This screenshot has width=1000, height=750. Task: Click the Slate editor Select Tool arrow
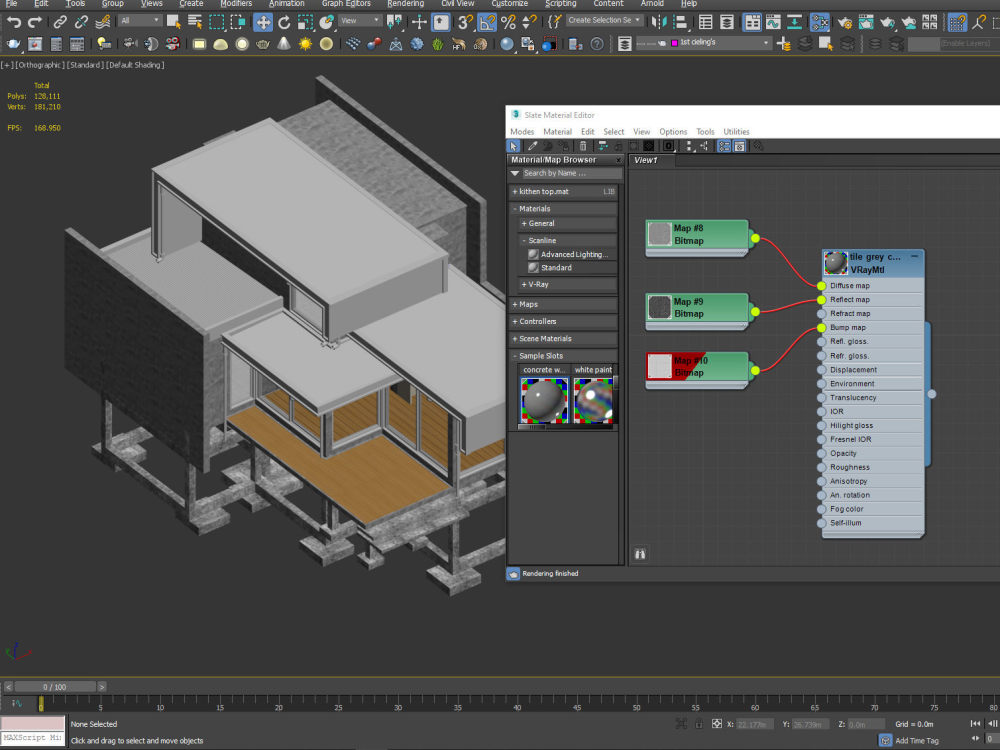tap(513, 146)
